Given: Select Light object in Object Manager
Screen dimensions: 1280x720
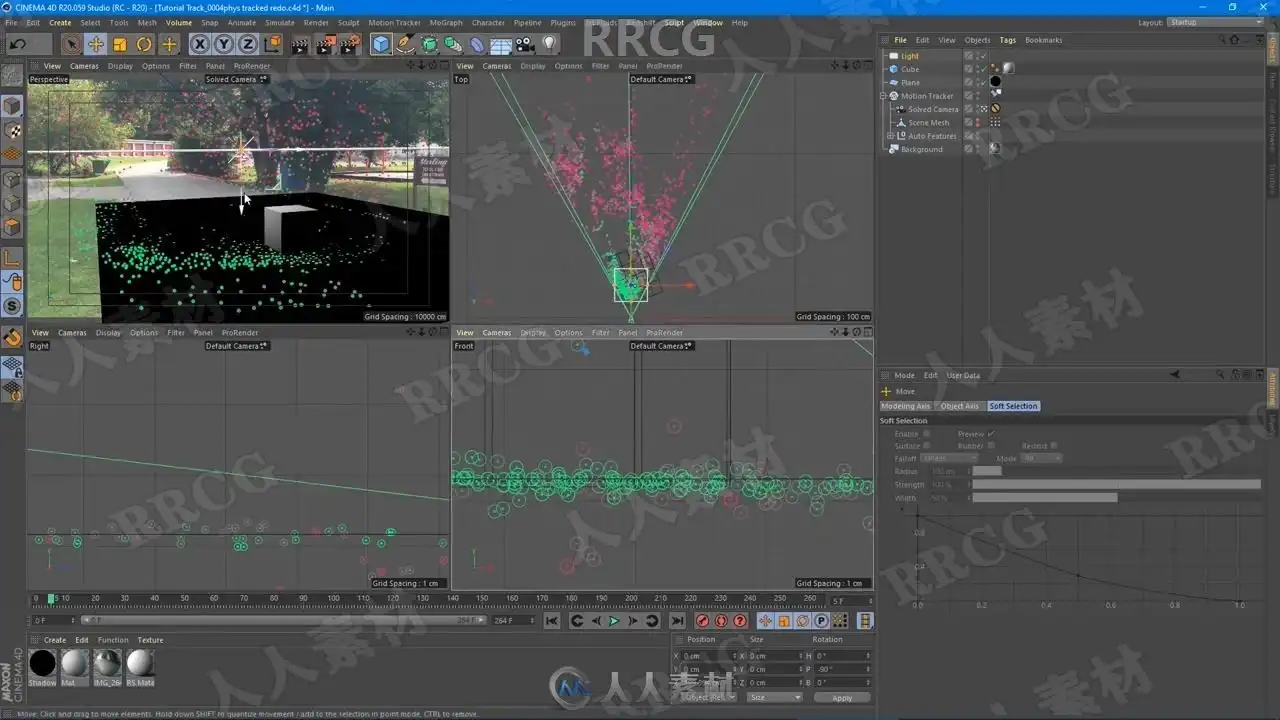Looking at the screenshot, I should click(x=909, y=56).
